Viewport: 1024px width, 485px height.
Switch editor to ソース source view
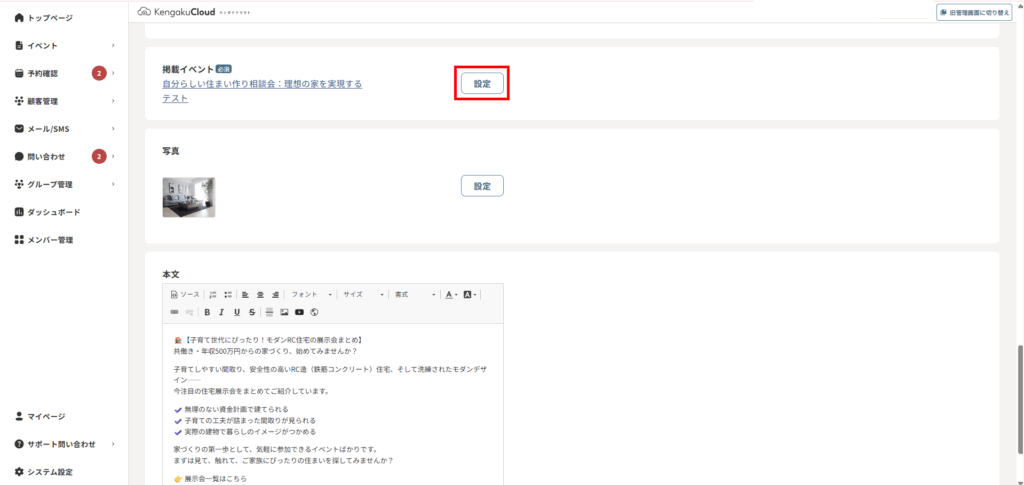[185, 295]
